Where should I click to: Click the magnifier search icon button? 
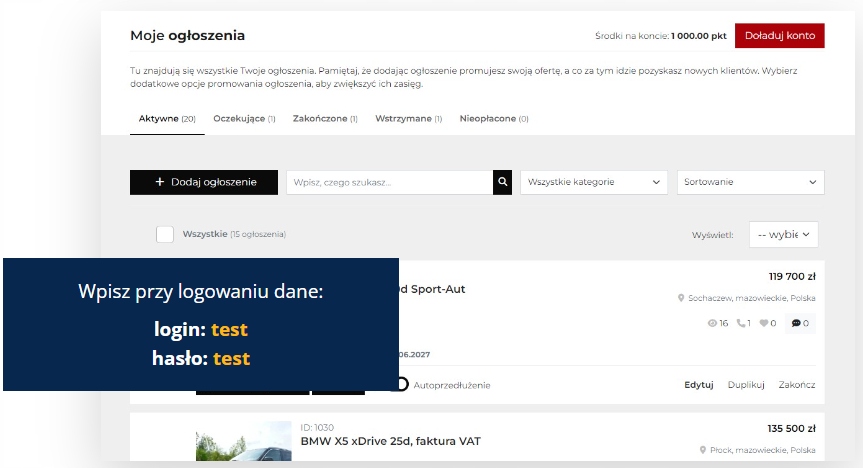[x=502, y=182]
